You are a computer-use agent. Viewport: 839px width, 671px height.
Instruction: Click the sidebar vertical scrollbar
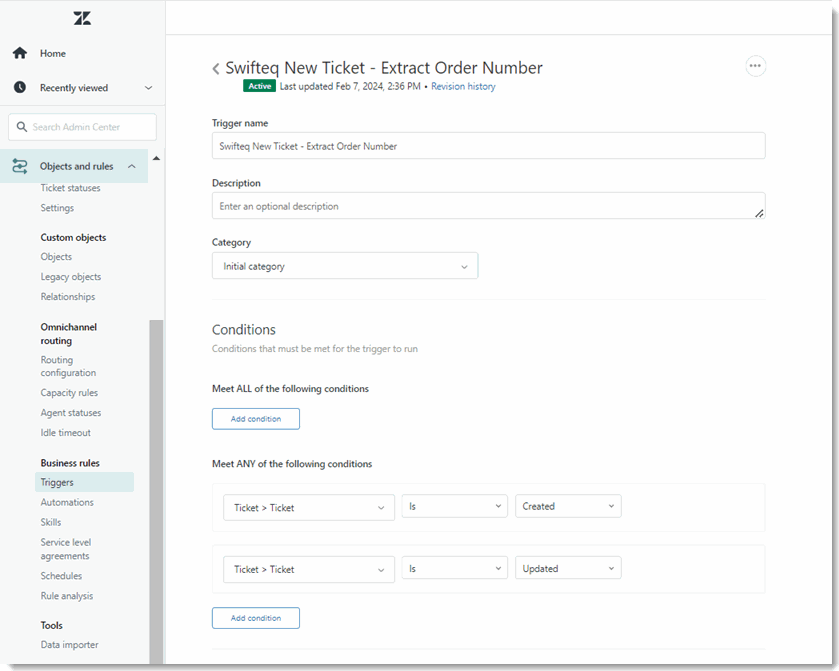click(156, 491)
